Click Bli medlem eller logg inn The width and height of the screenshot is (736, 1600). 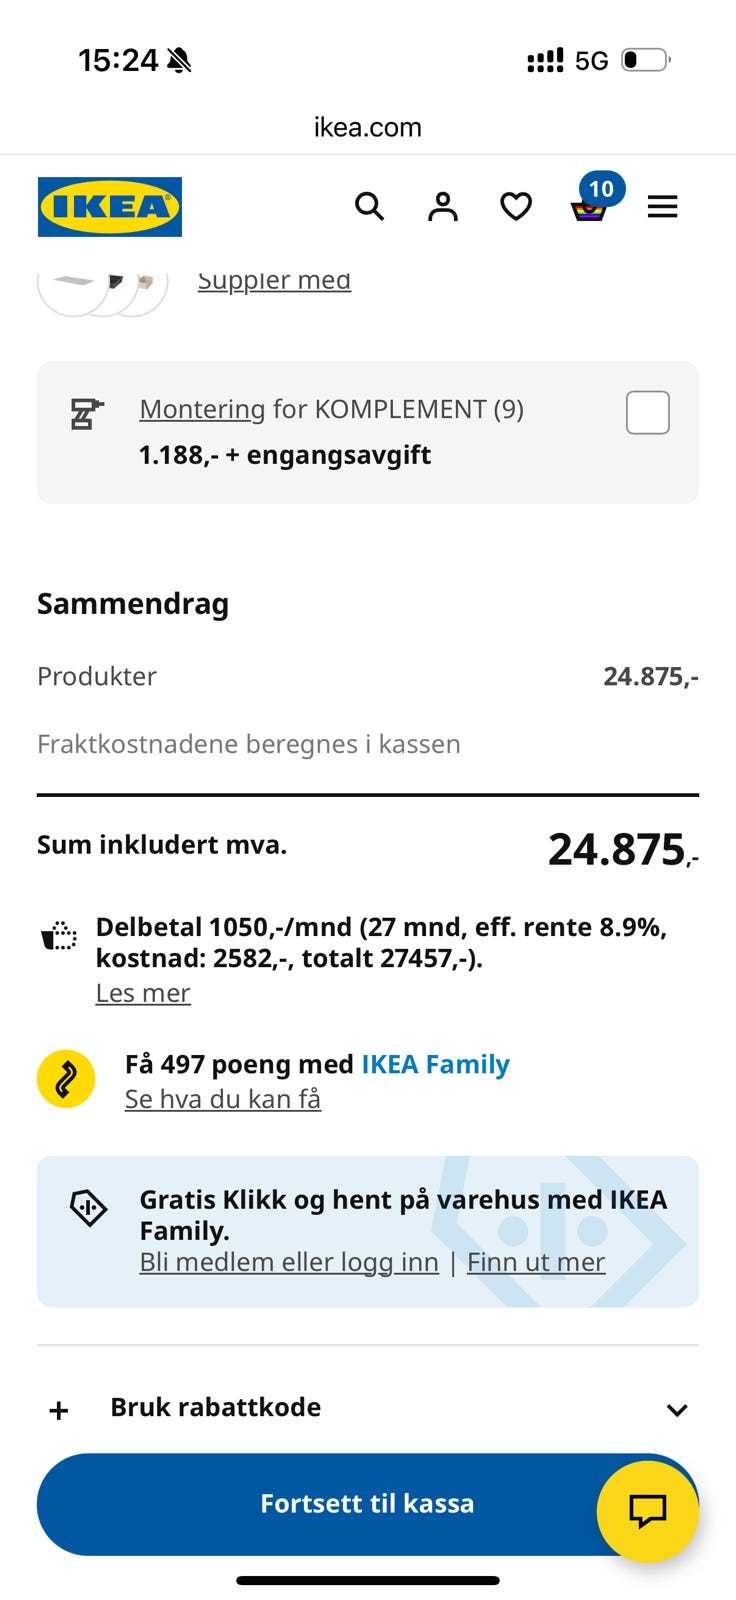click(289, 1262)
